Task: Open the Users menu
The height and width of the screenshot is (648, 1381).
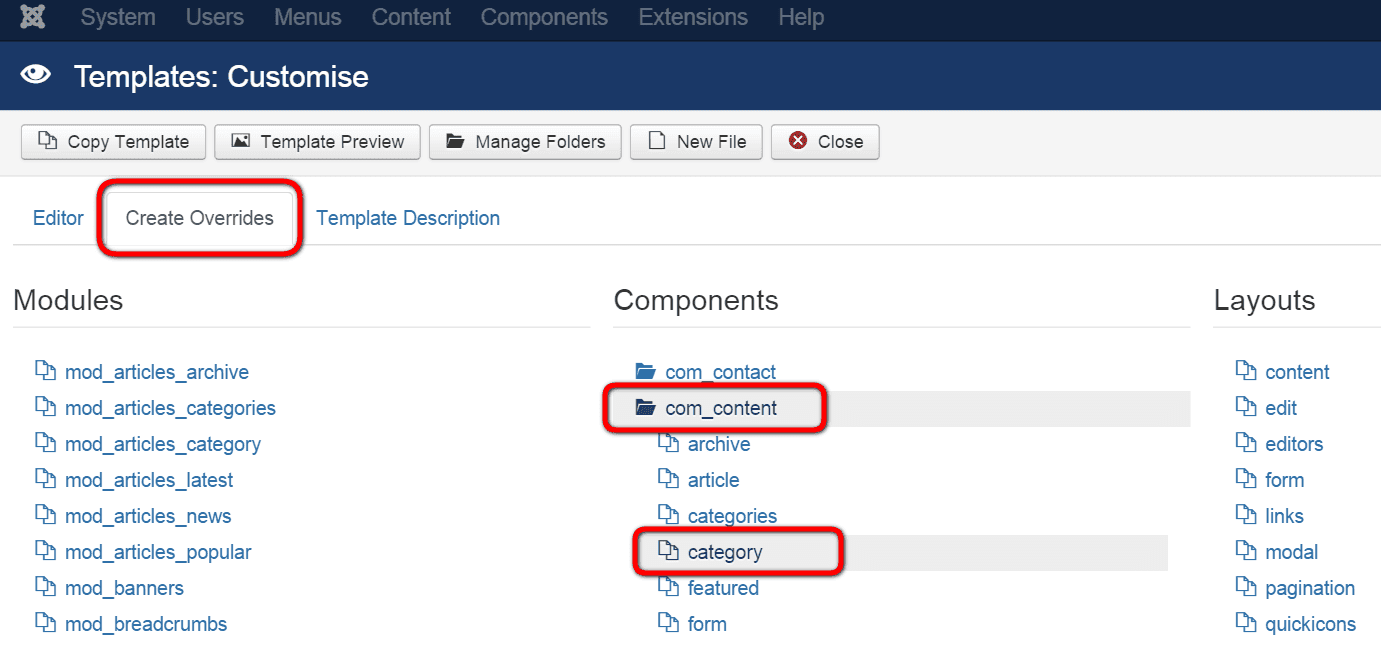Action: 215,17
